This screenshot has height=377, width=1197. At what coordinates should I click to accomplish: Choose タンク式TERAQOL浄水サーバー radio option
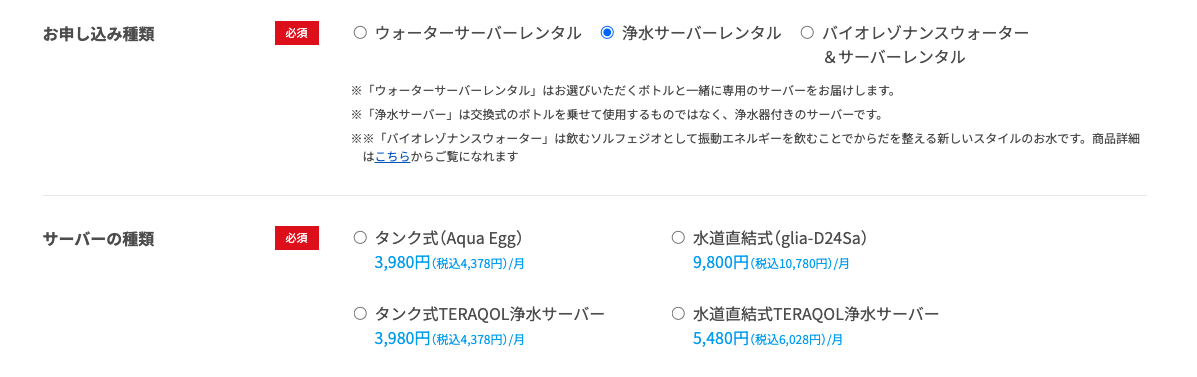click(x=360, y=314)
